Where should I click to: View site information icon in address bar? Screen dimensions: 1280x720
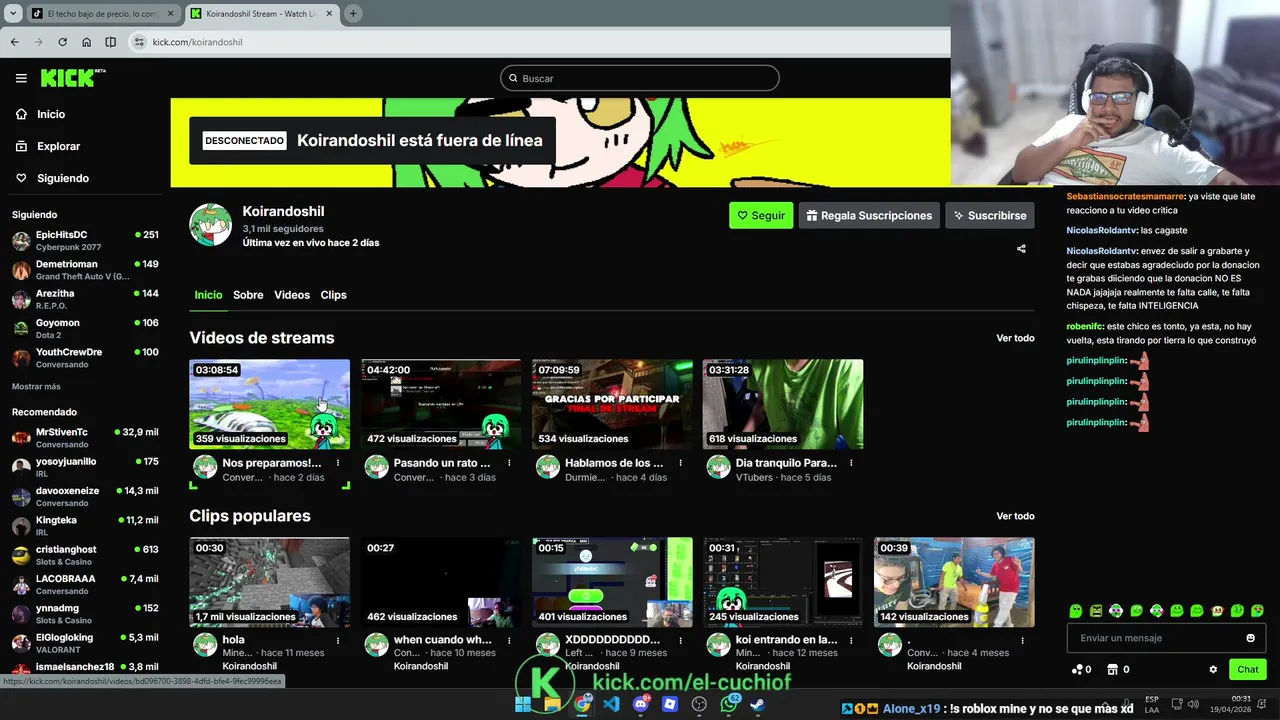[139, 42]
